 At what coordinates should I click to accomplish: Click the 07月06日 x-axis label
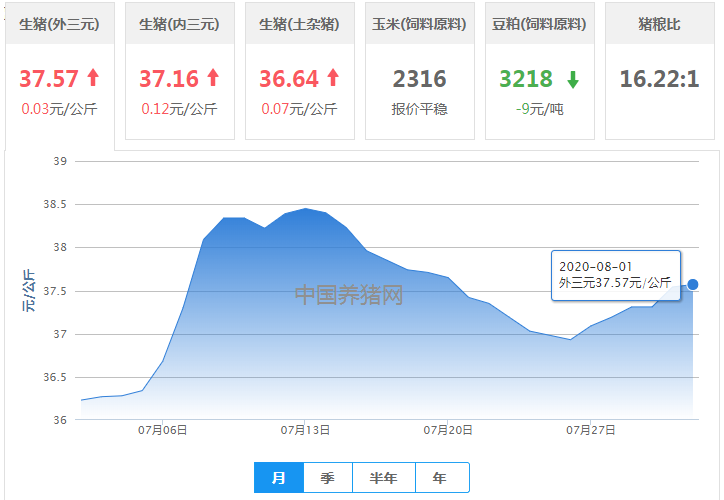click(x=163, y=430)
